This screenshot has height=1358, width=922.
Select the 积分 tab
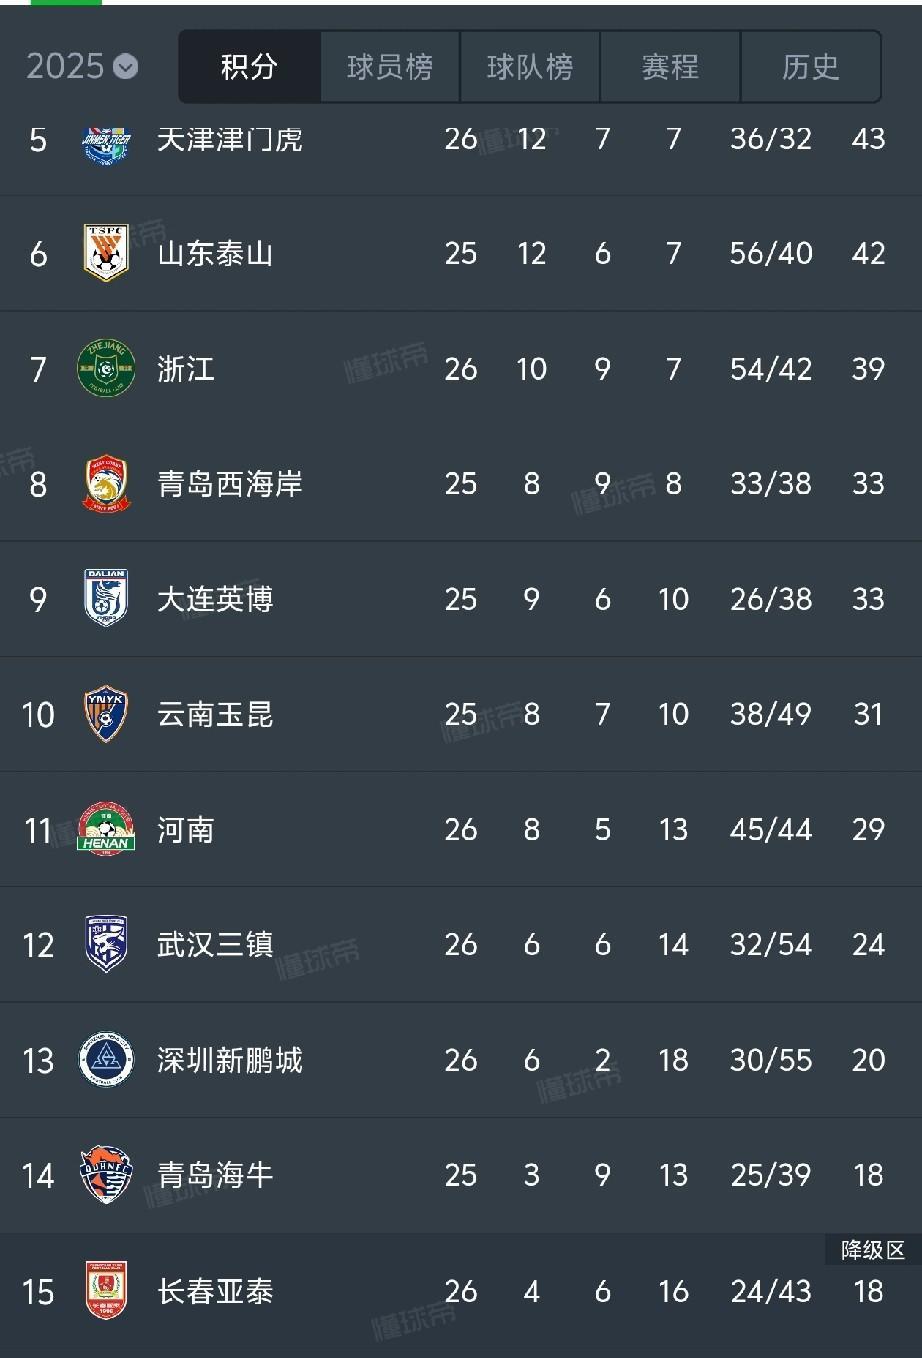coord(249,67)
